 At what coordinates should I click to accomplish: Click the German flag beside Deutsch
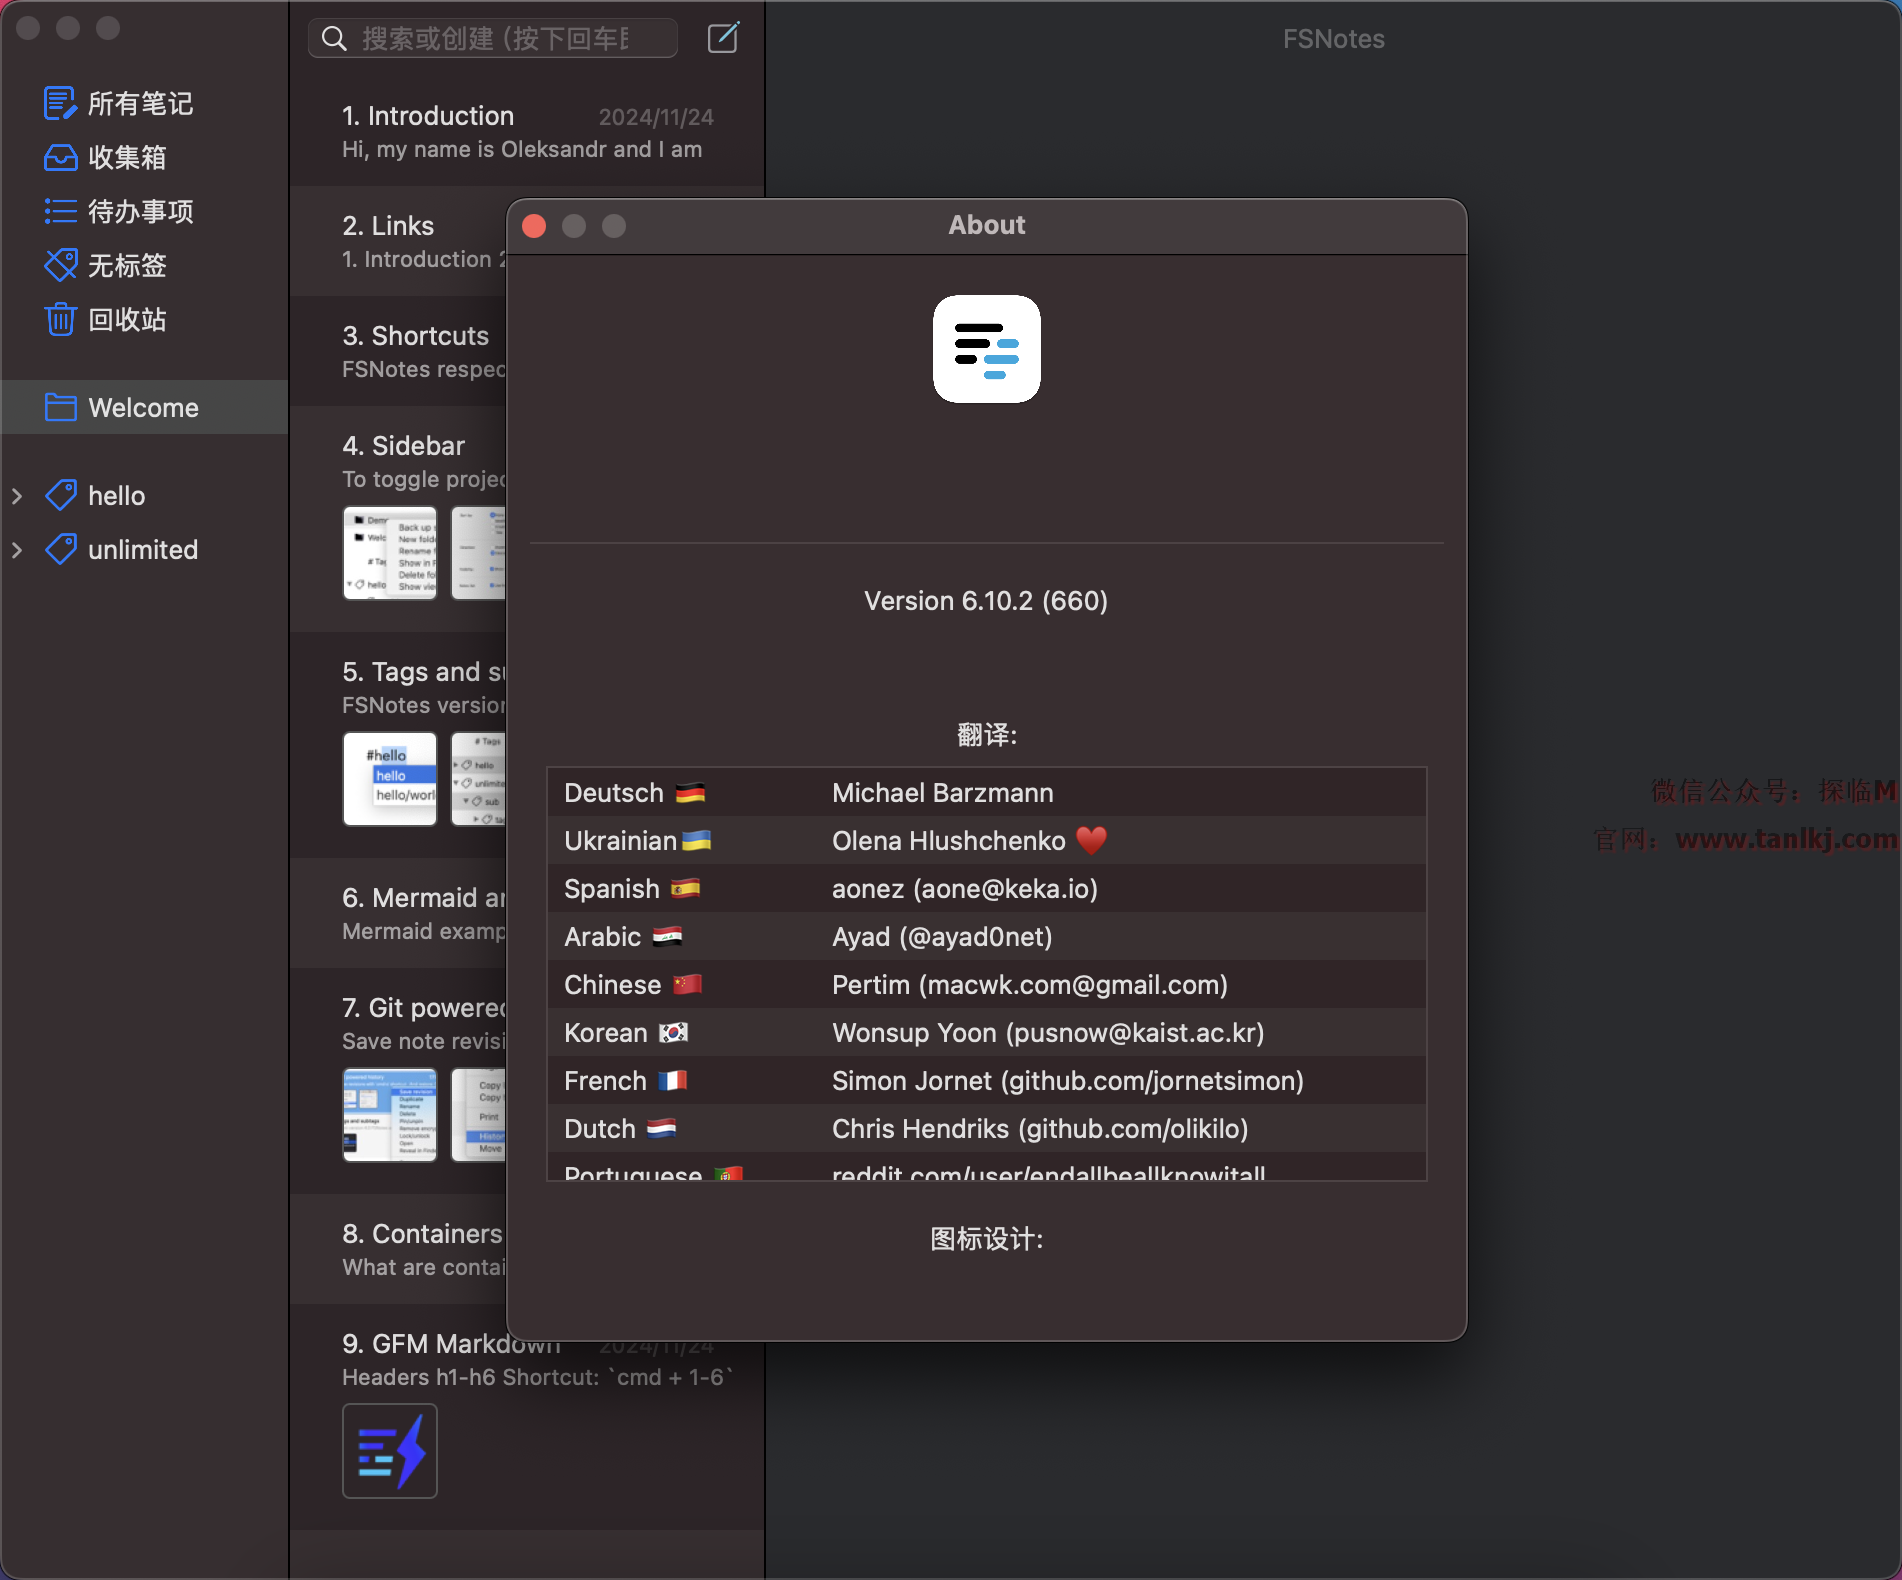click(x=690, y=793)
